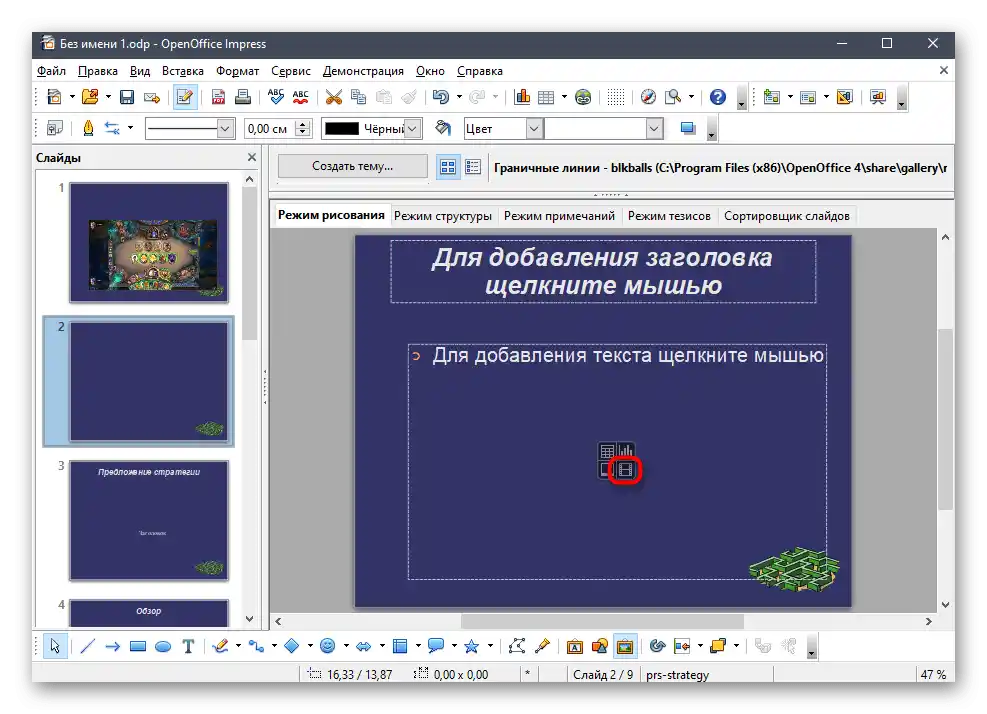987x714 pixels.
Task: Expand the line color 'Чёрный' dropdown
Action: click(x=412, y=129)
